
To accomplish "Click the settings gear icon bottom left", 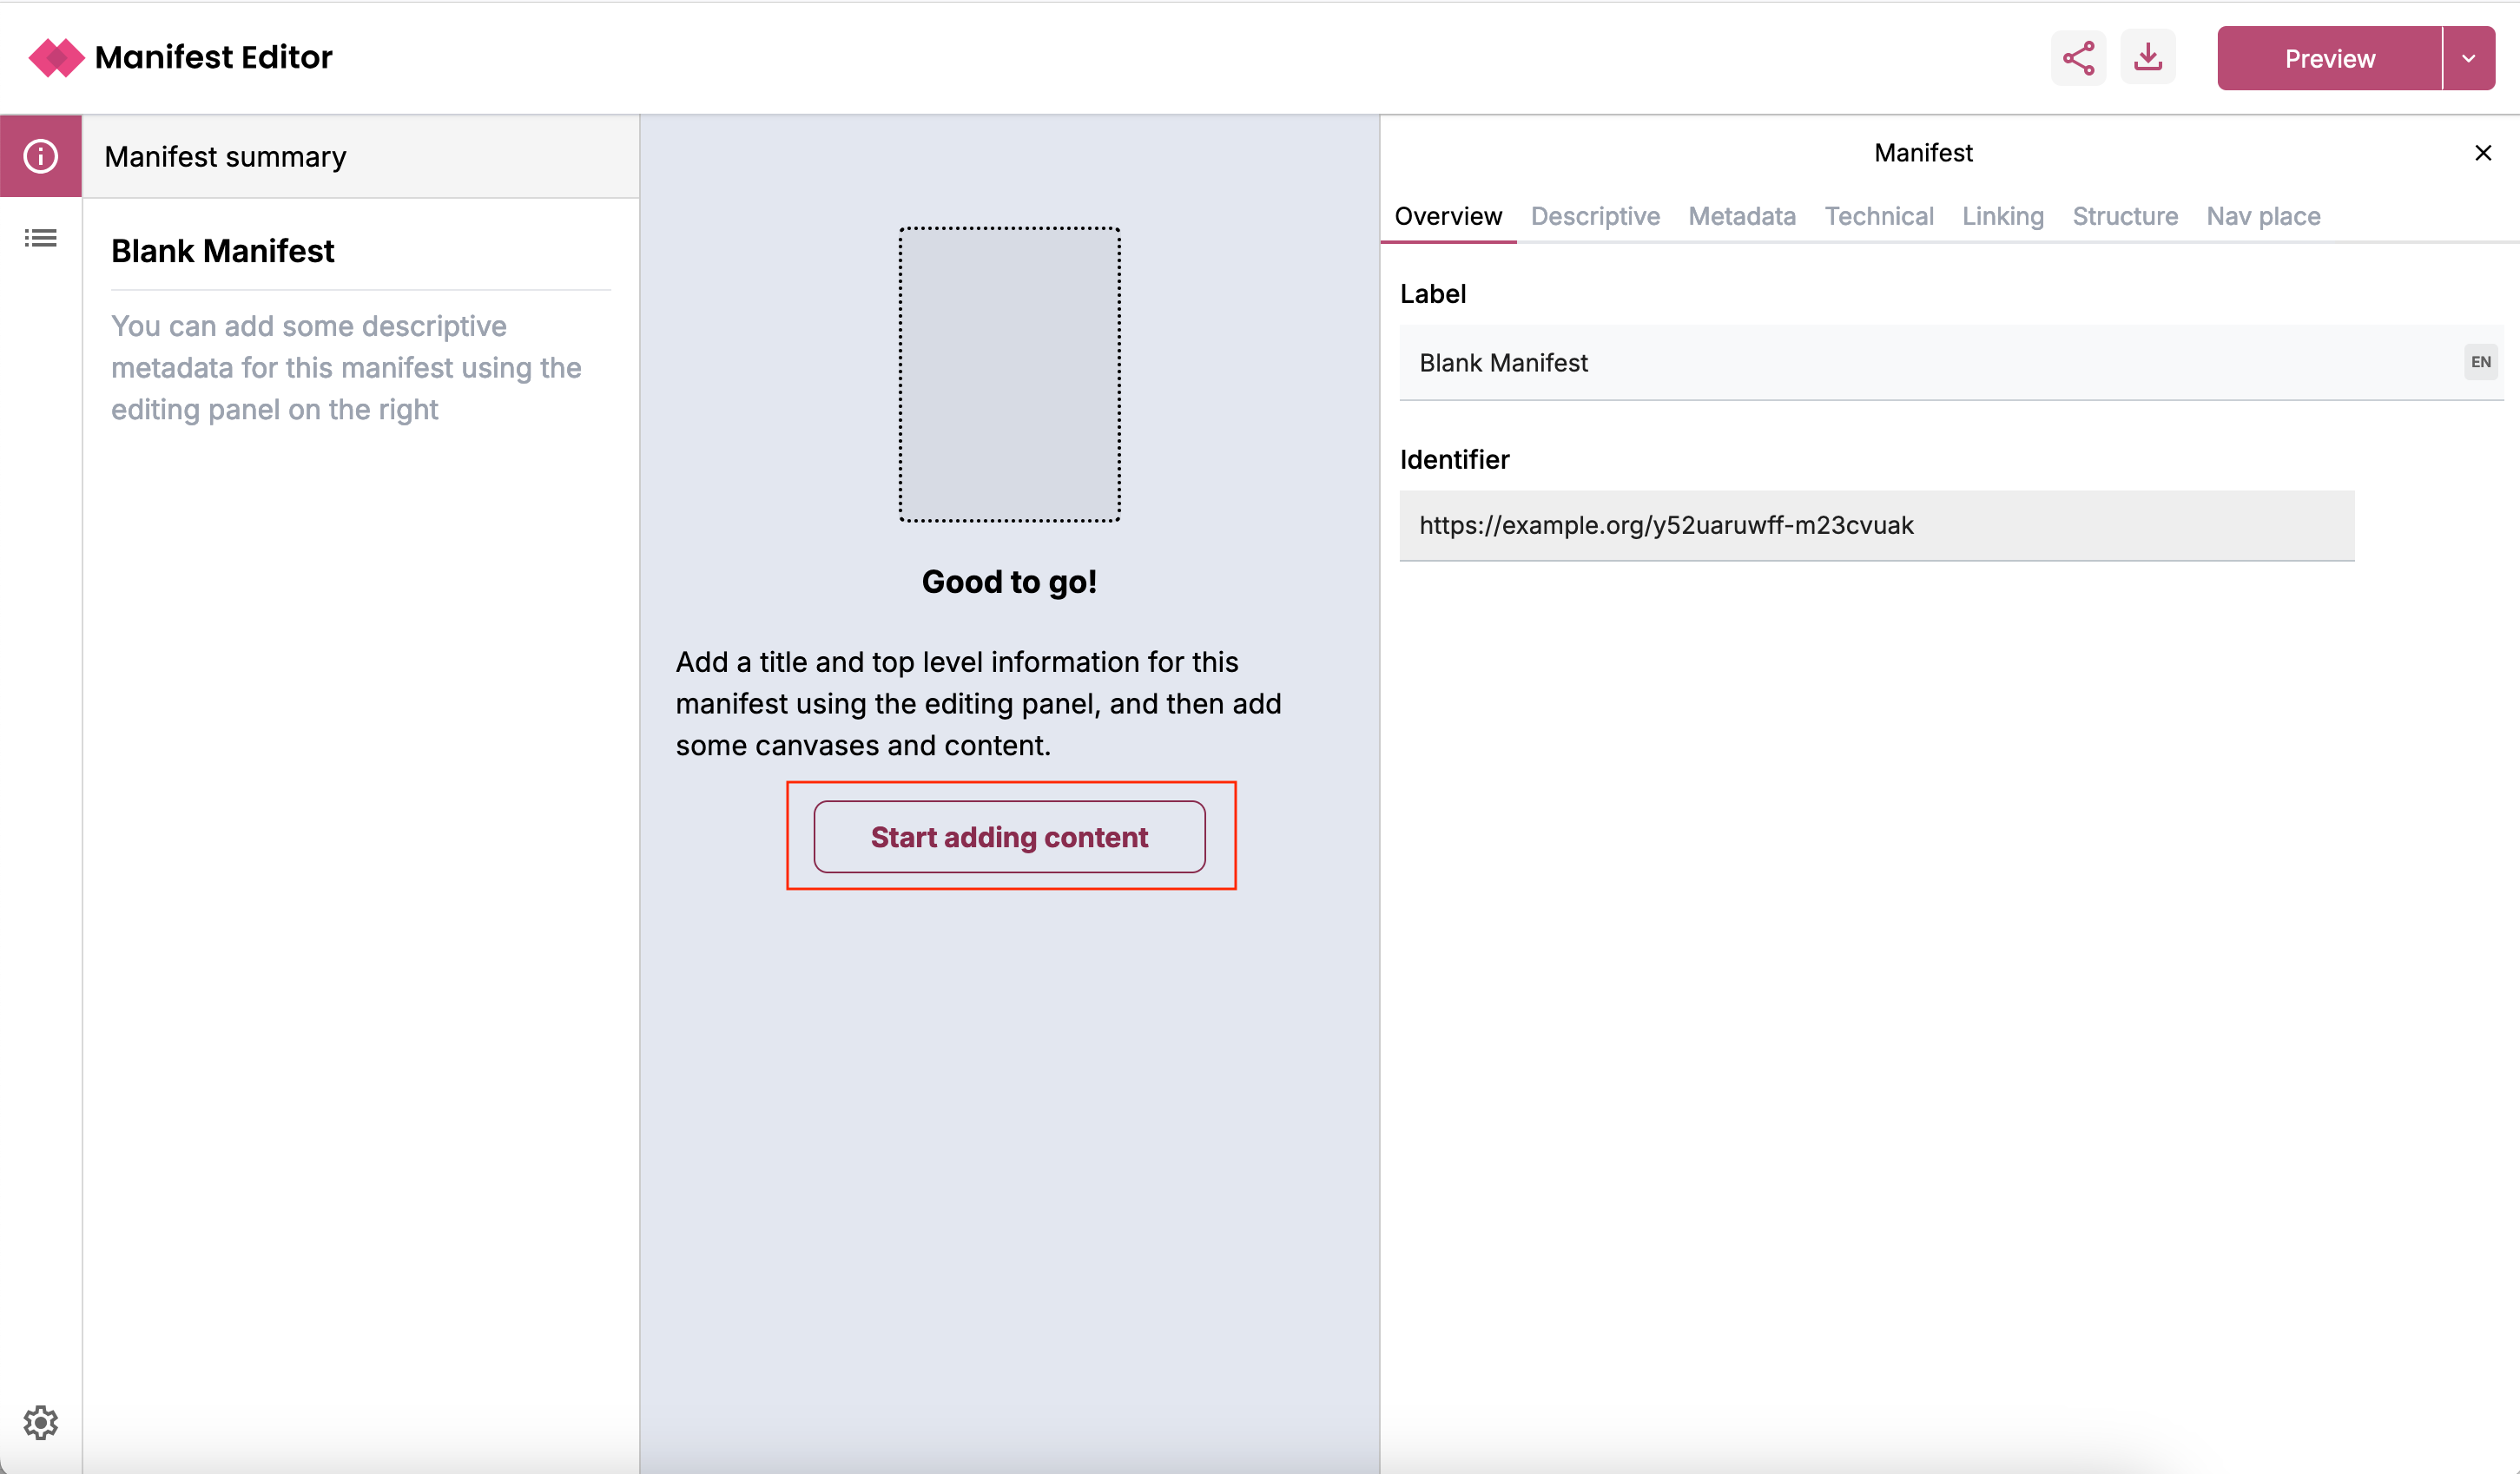I will point(43,1425).
